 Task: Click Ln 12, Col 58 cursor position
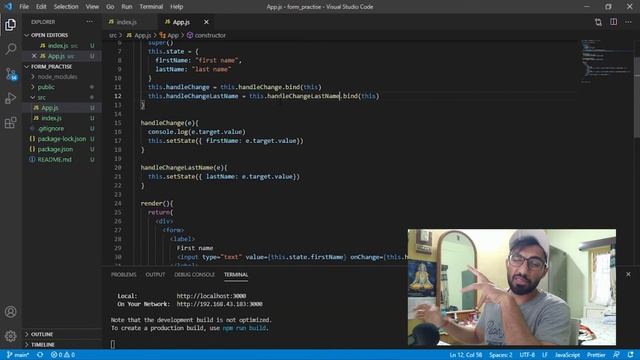pos(466,355)
